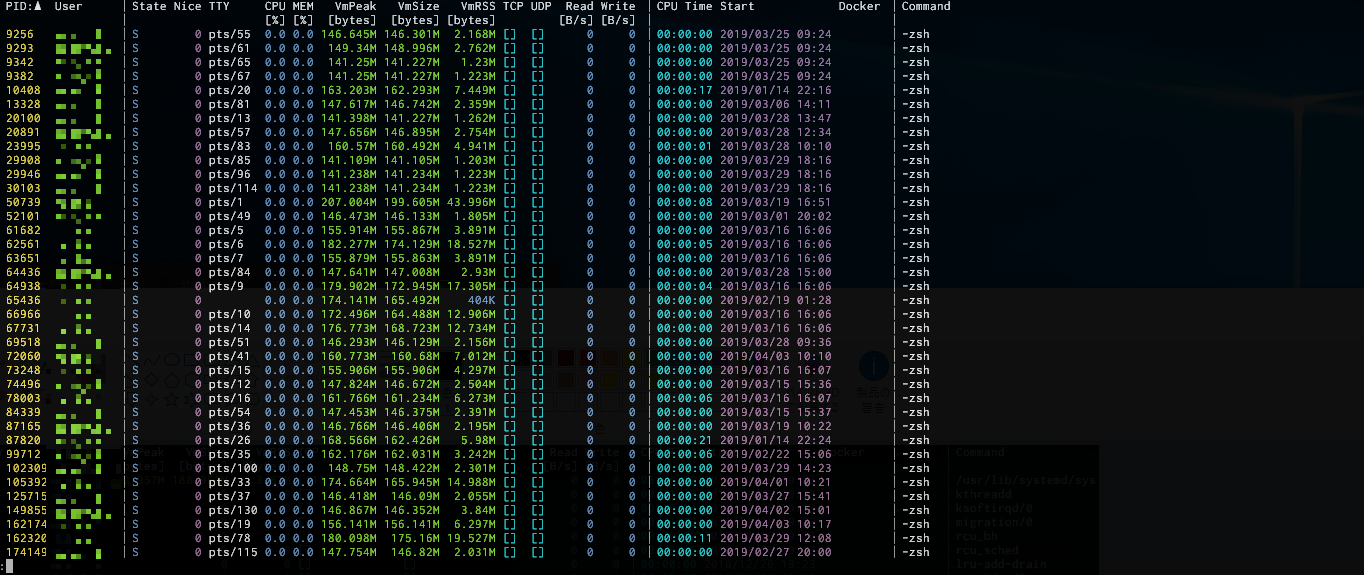Image resolution: width=1364 pixels, height=575 pixels.
Task: Click the PID column sort arrow header
Action: 24,6
